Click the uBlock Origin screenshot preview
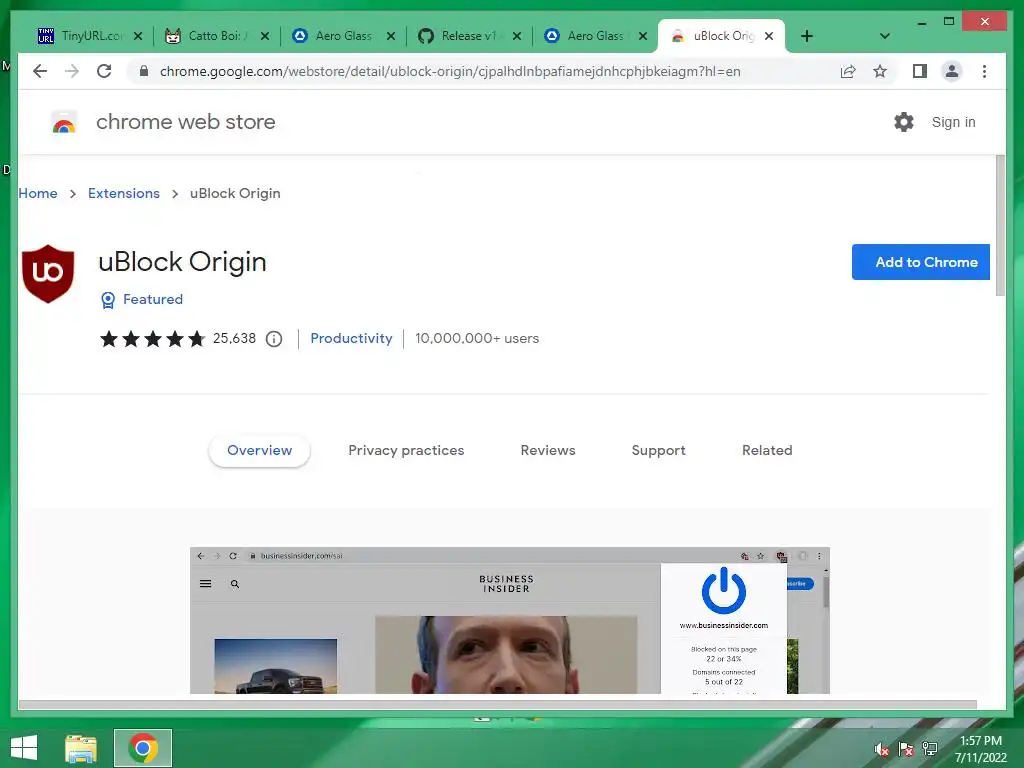This screenshot has width=1024, height=768. tap(509, 620)
